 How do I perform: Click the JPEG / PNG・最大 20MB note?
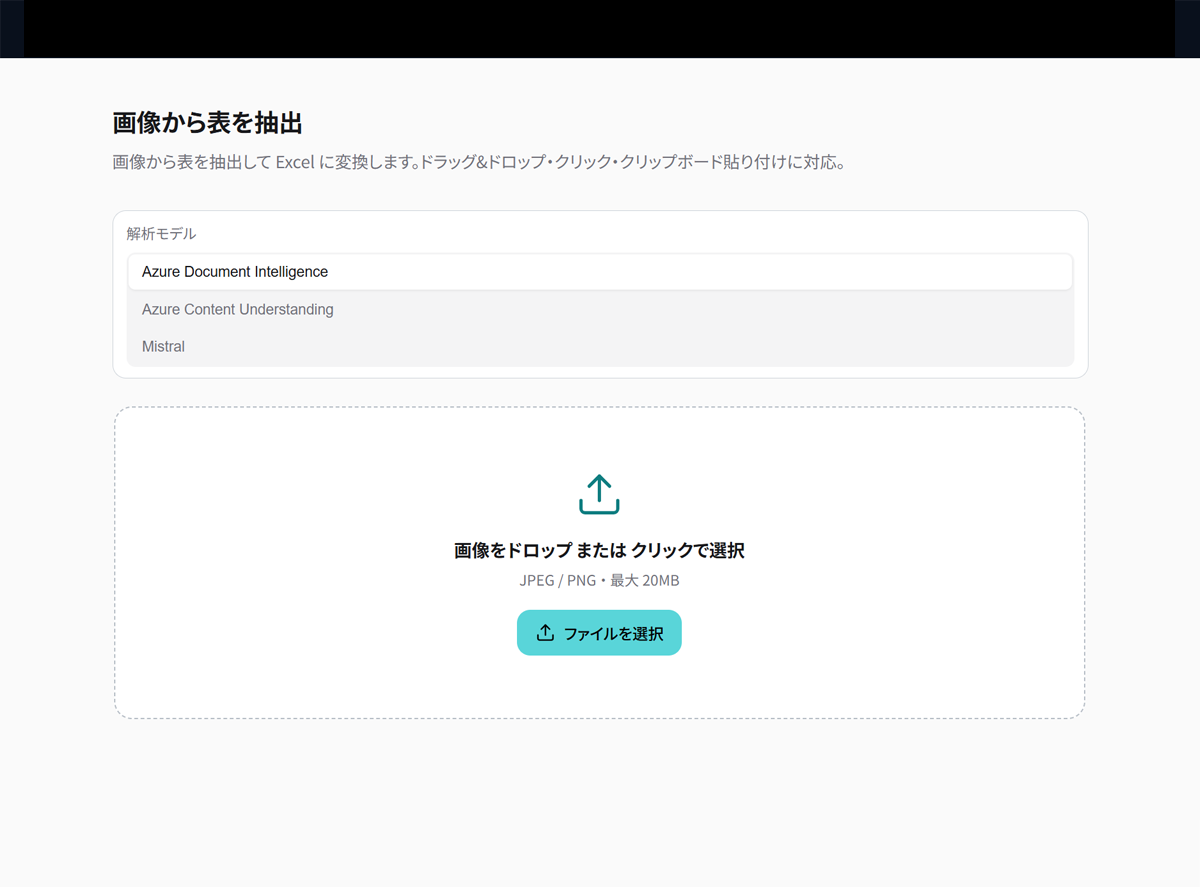599,581
